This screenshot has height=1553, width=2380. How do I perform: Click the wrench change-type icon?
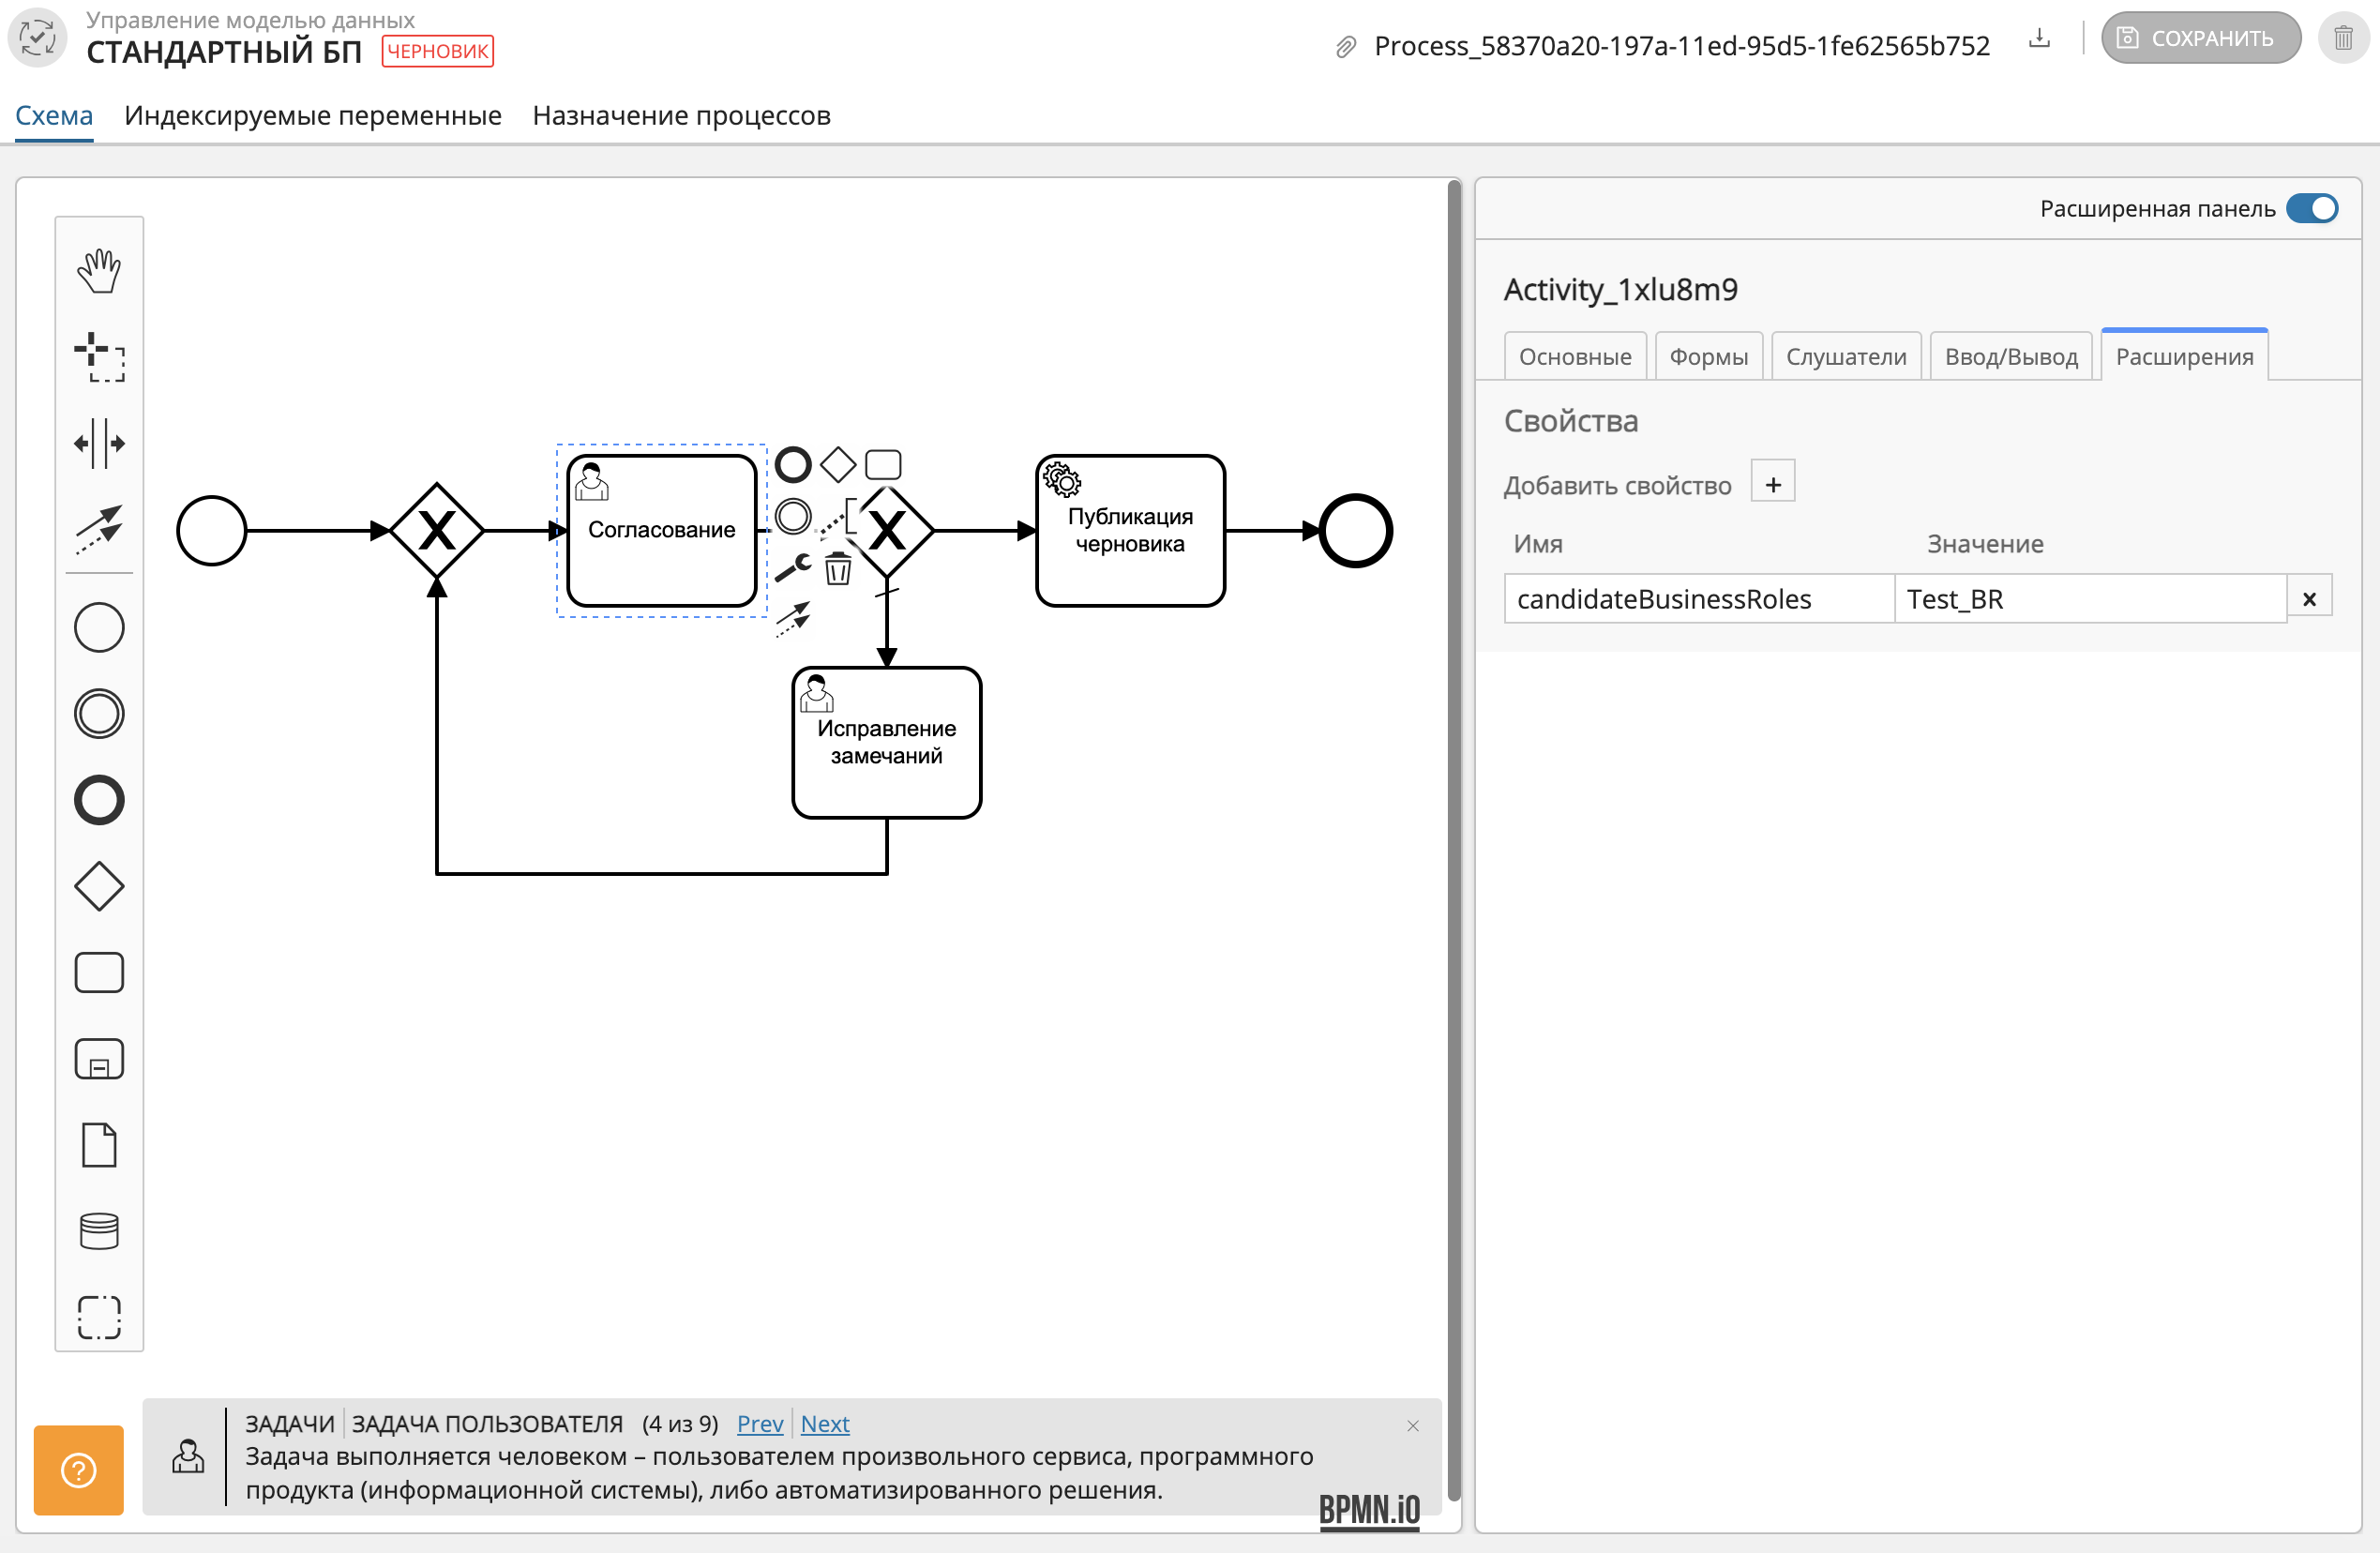(793, 569)
